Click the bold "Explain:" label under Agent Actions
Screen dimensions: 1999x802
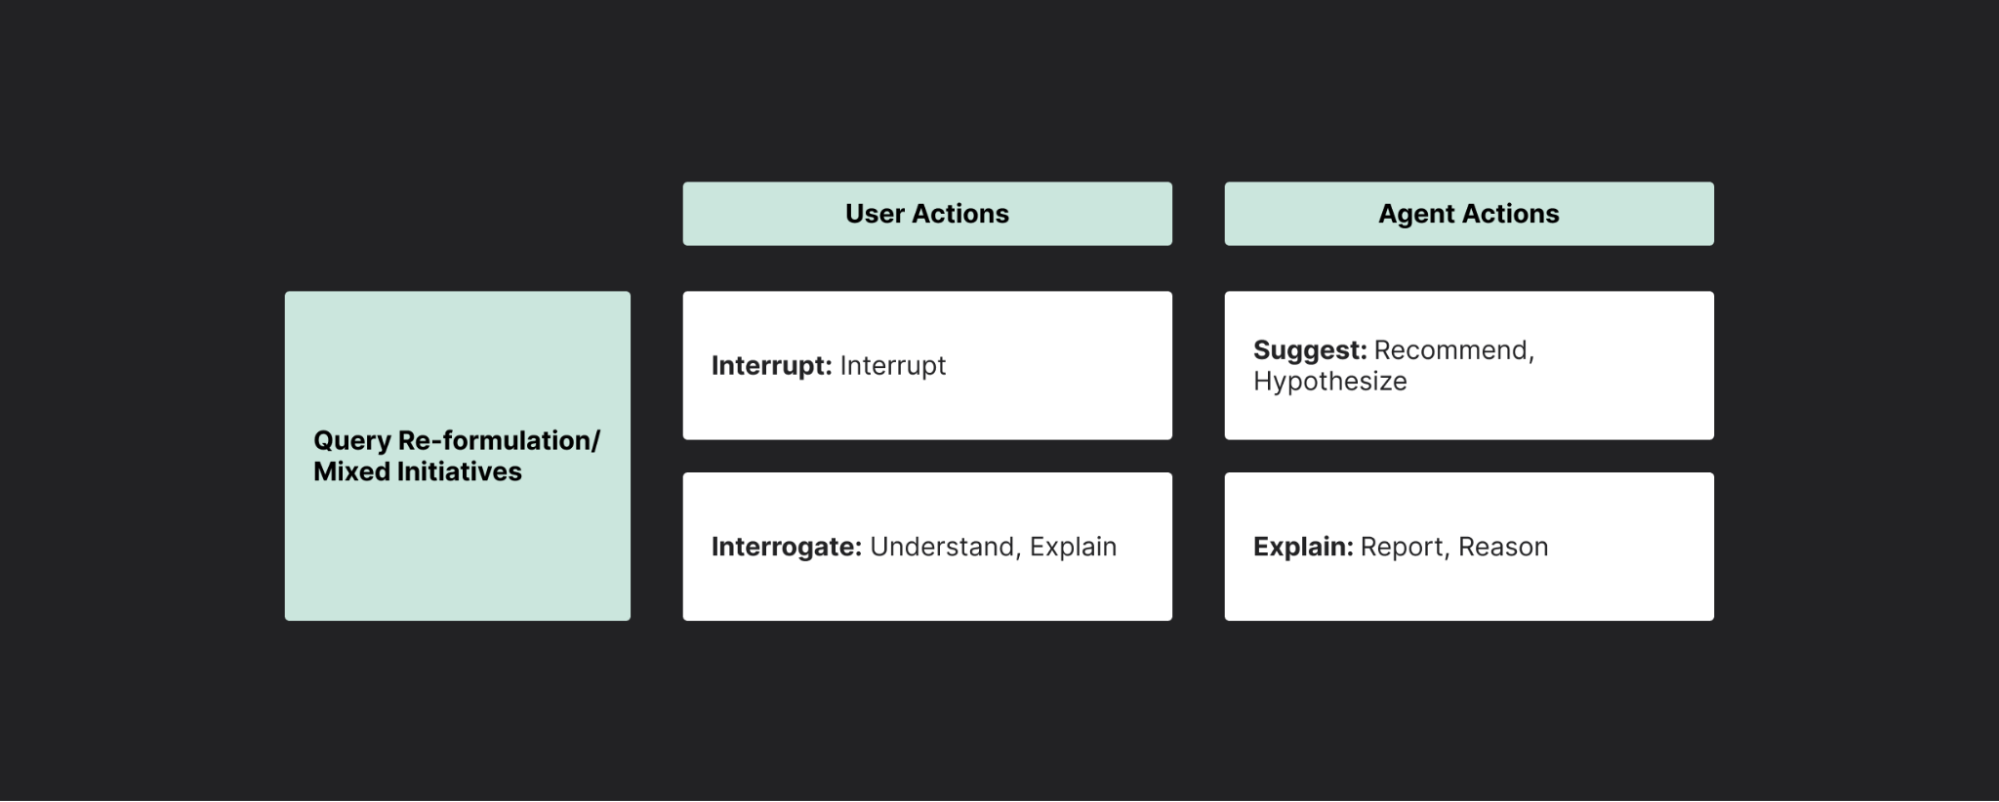(x=1302, y=547)
